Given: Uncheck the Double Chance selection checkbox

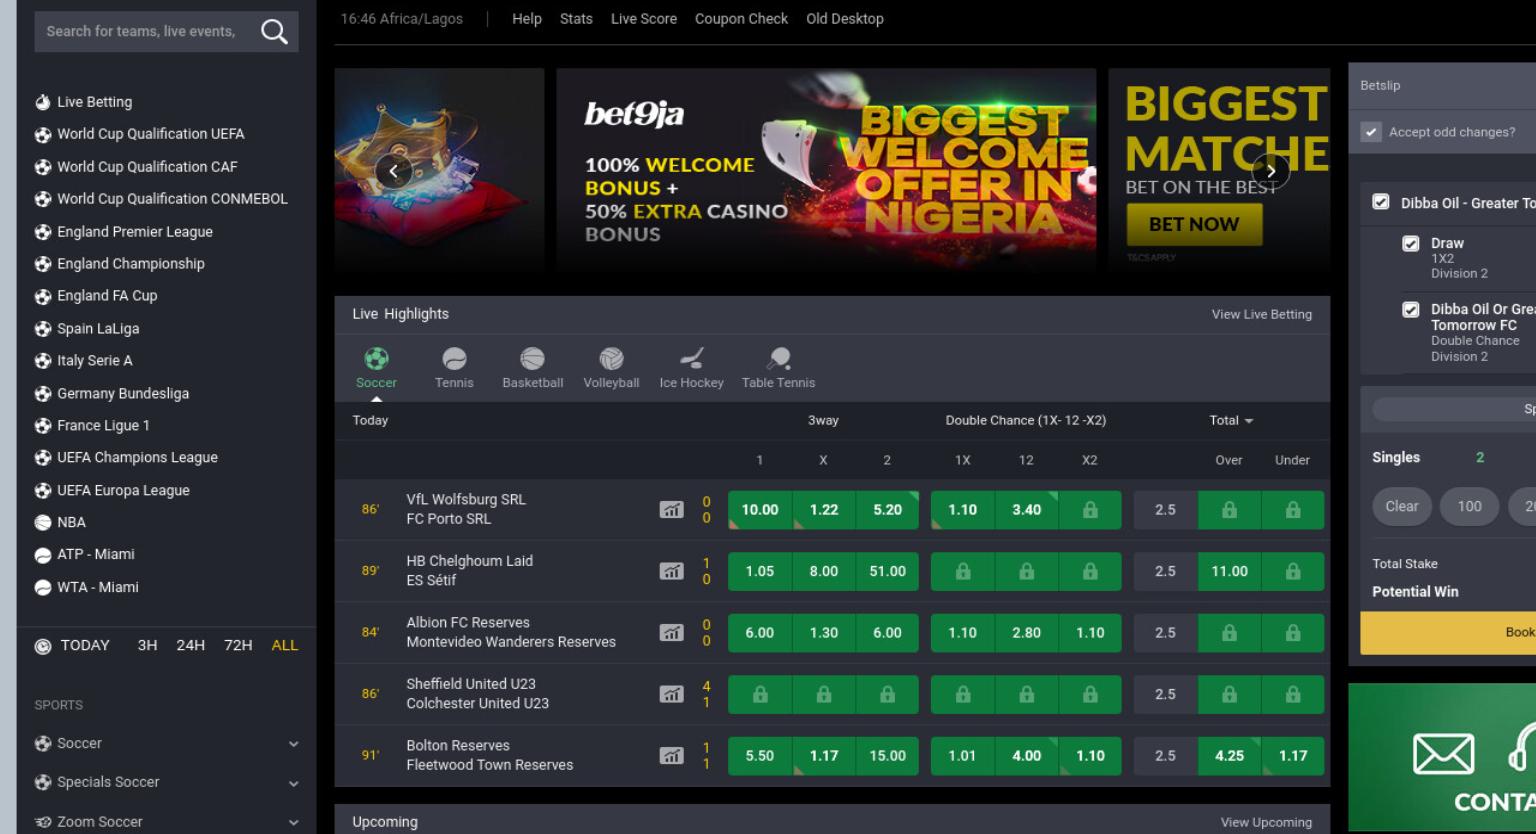Looking at the screenshot, I should tap(1411, 309).
